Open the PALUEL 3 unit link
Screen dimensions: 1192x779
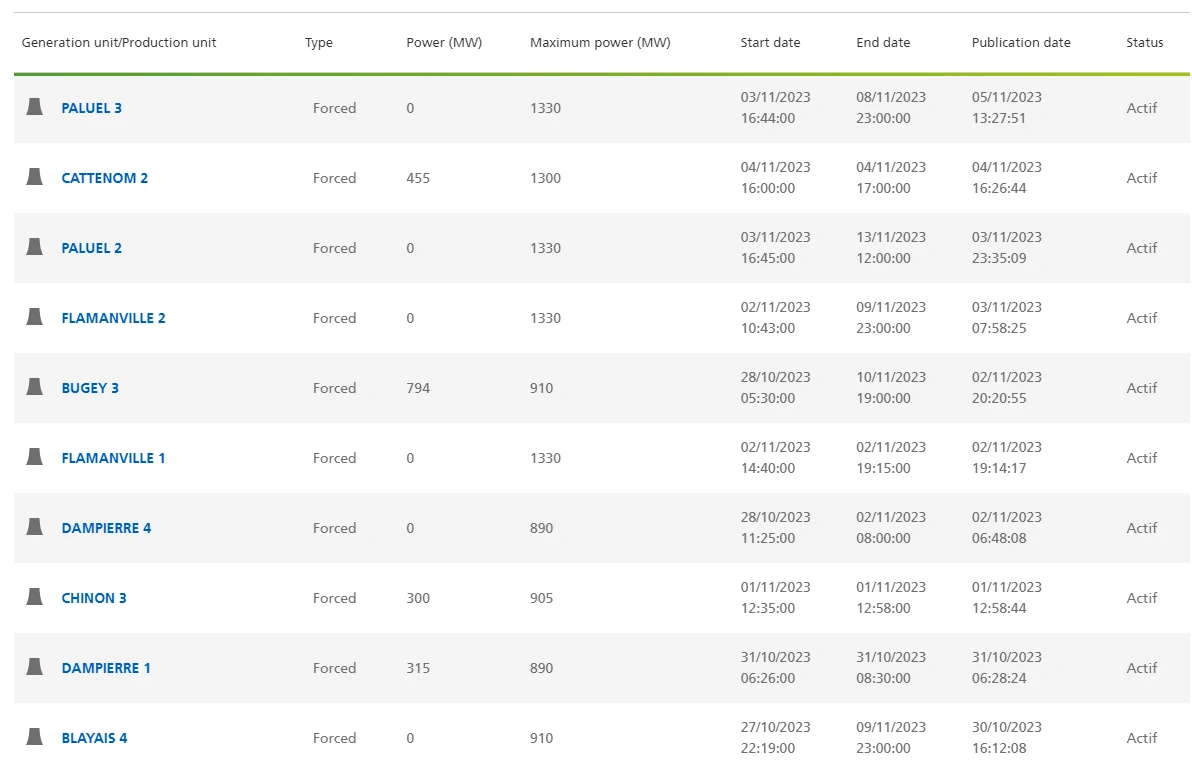pyautogui.click(x=92, y=108)
